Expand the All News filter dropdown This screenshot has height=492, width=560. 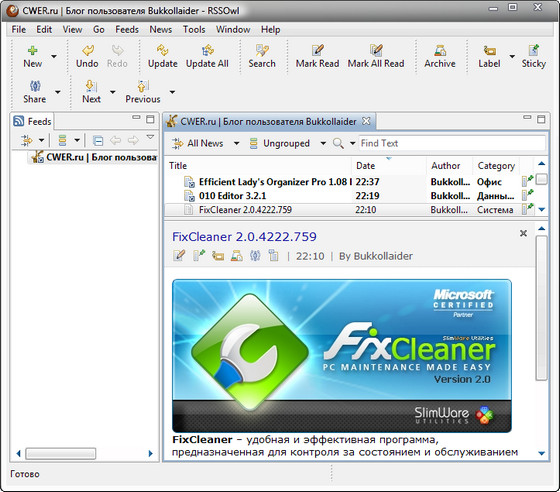236,144
